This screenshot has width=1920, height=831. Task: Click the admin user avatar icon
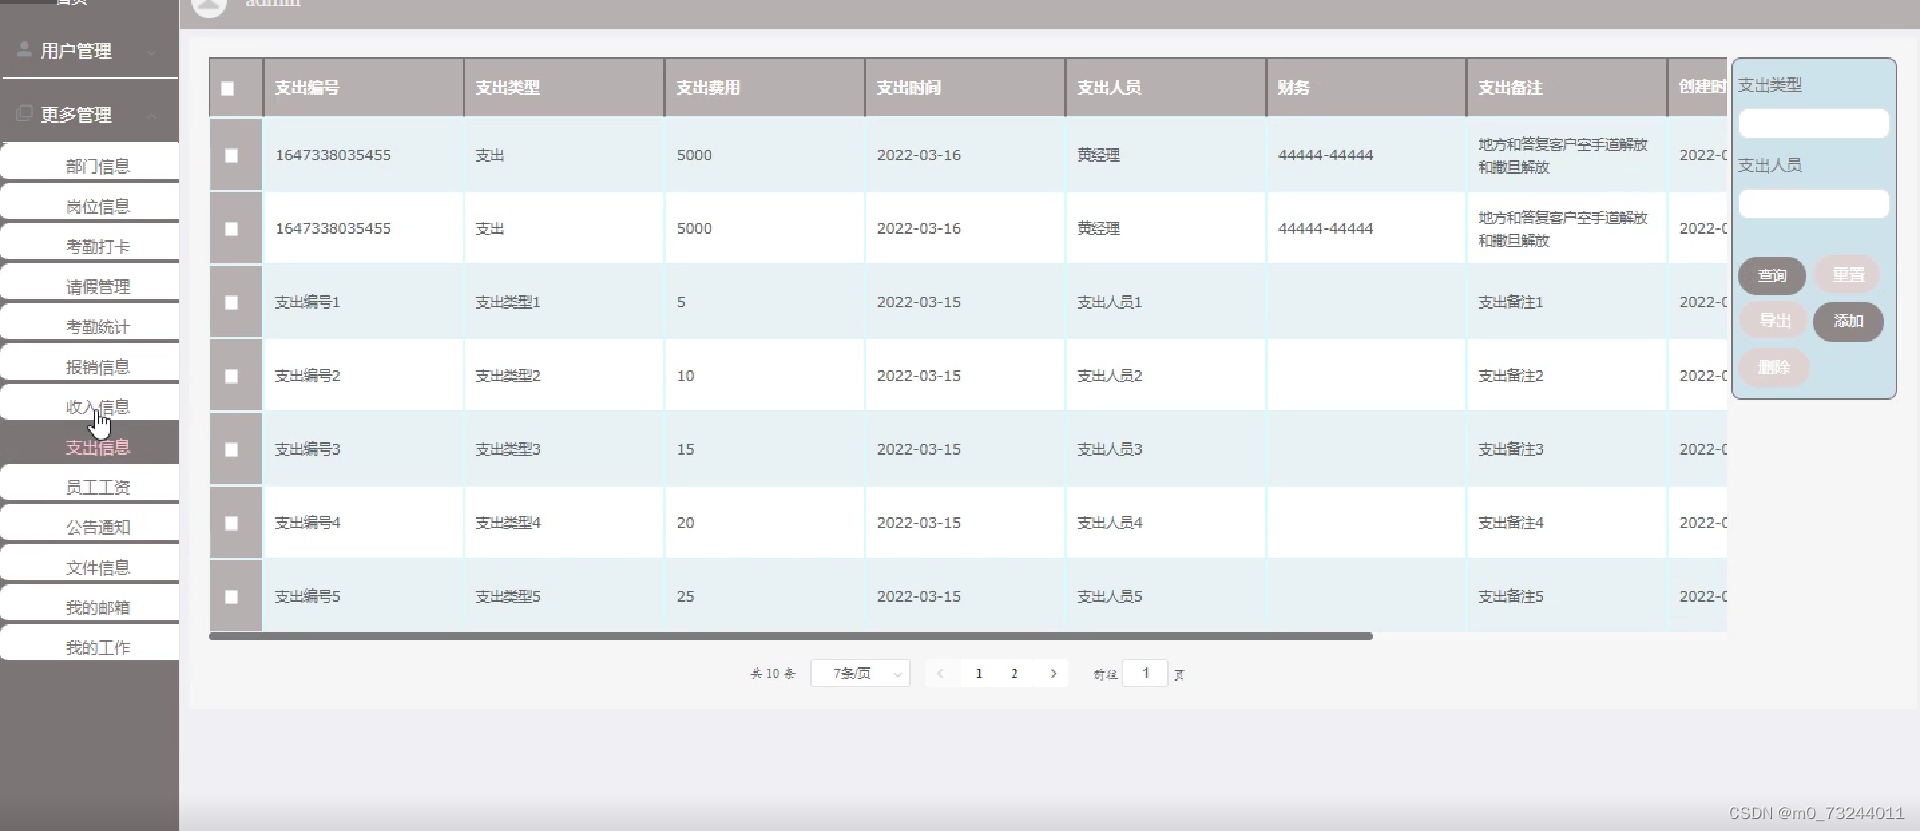[209, 5]
